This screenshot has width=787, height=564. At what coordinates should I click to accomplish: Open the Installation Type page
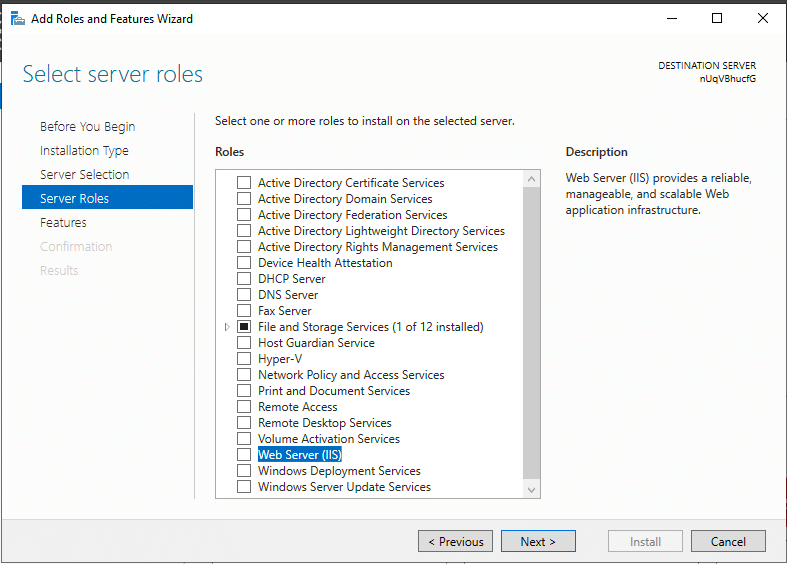pos(84,151)
